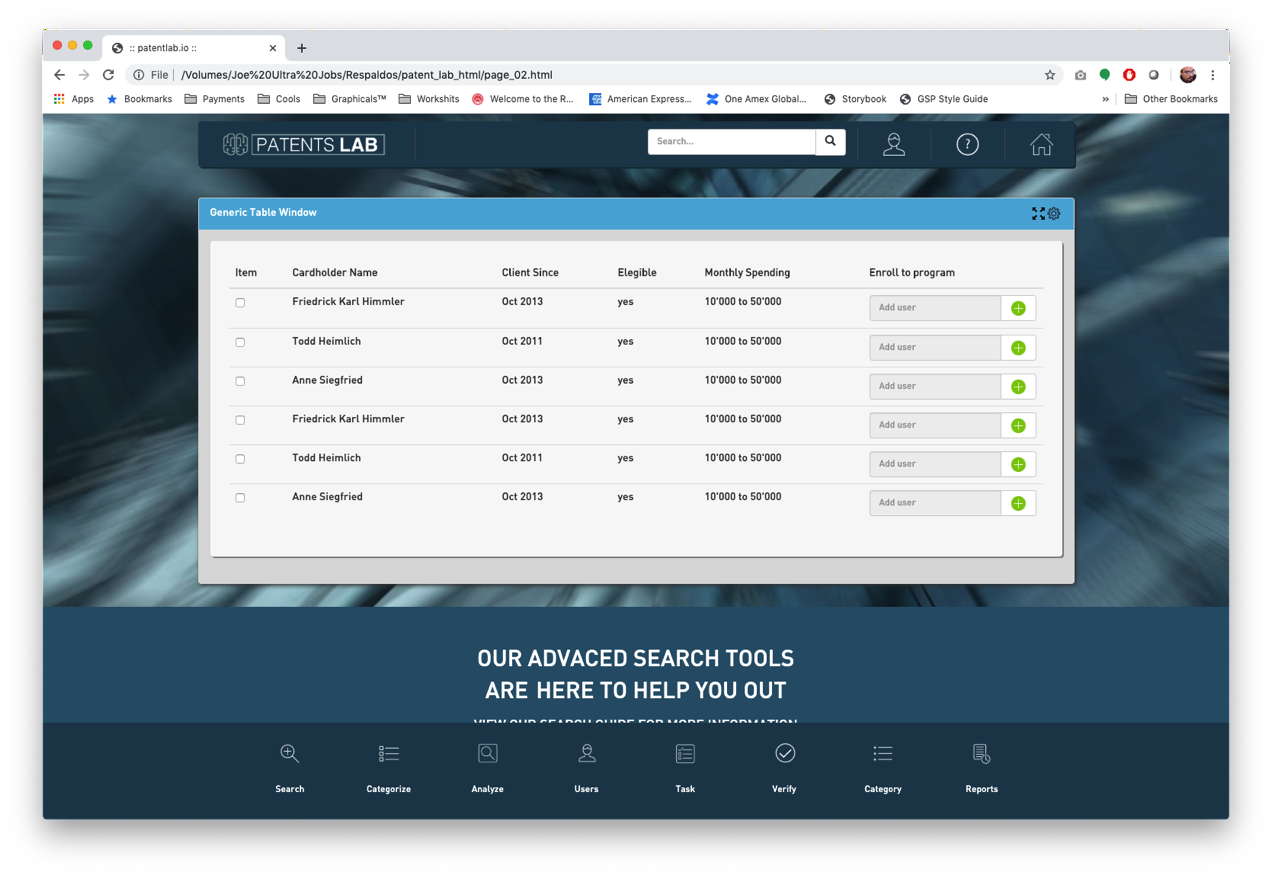1272x876 pixels.
Task: Click the Search field in header
Action: click(732, 142)
